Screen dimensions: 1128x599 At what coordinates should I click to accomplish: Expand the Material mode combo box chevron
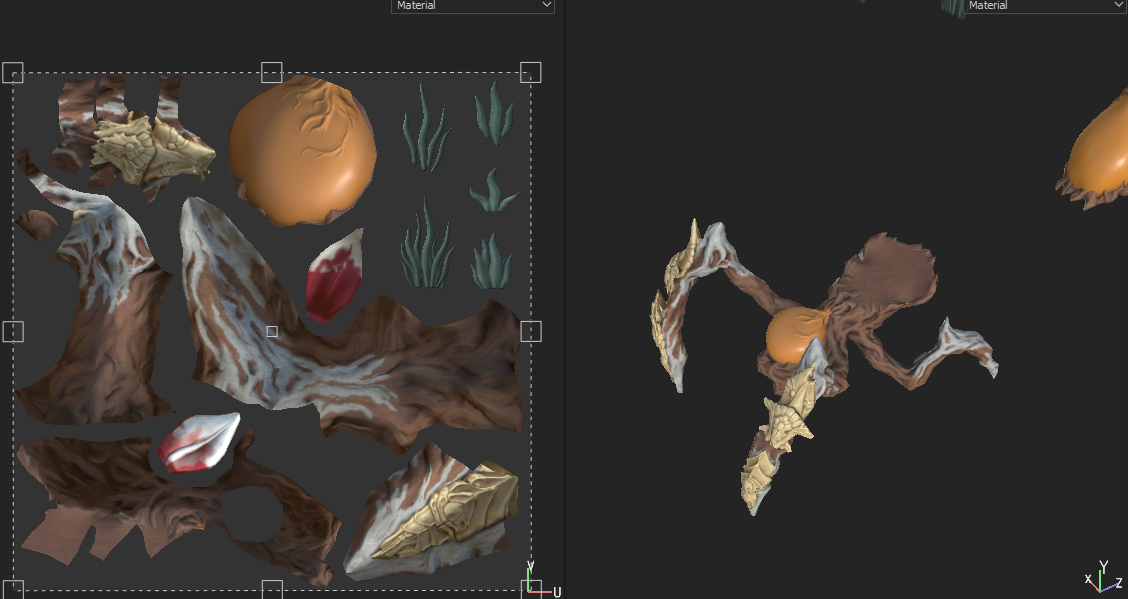pyautogui.click(x=545, y=6)
